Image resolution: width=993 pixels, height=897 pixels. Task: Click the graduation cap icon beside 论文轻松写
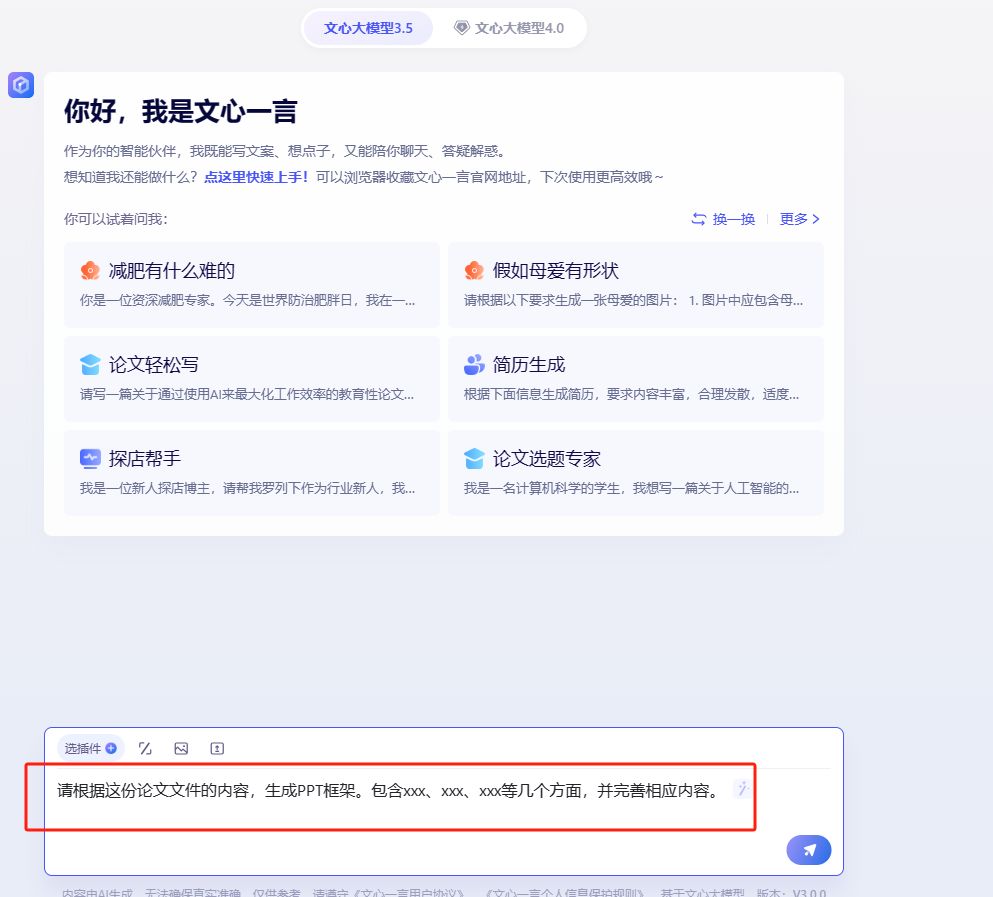click(90, 364)
